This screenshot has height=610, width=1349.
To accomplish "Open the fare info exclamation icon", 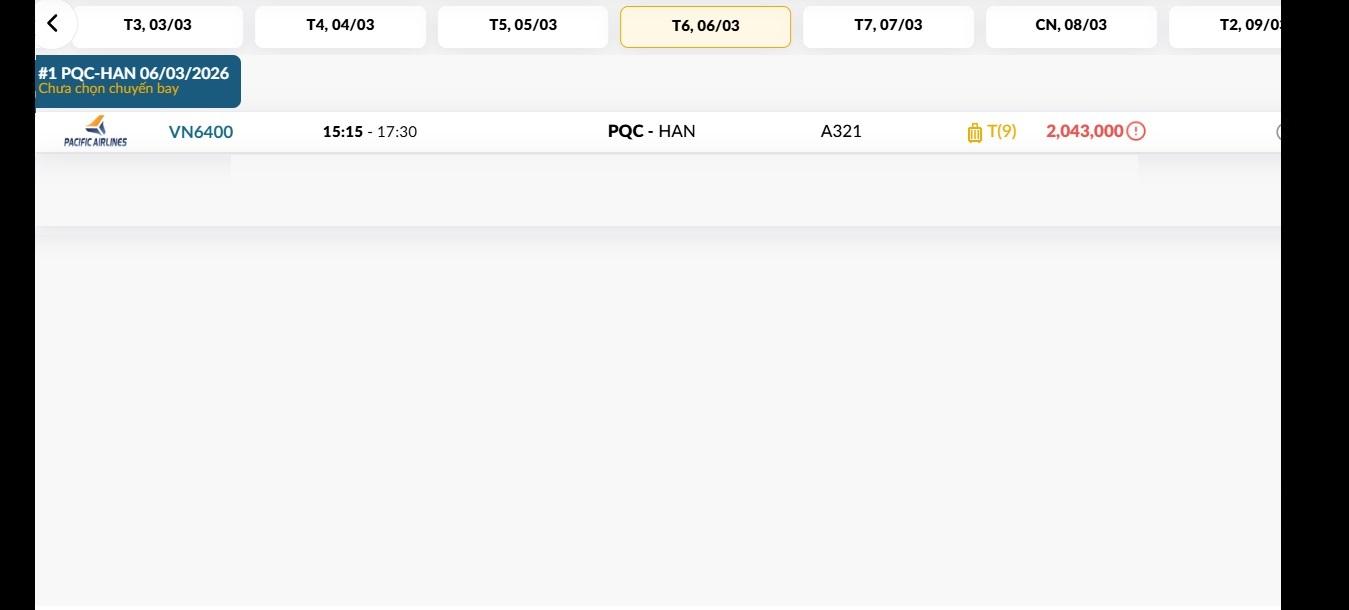I will tap(1136, 131).
